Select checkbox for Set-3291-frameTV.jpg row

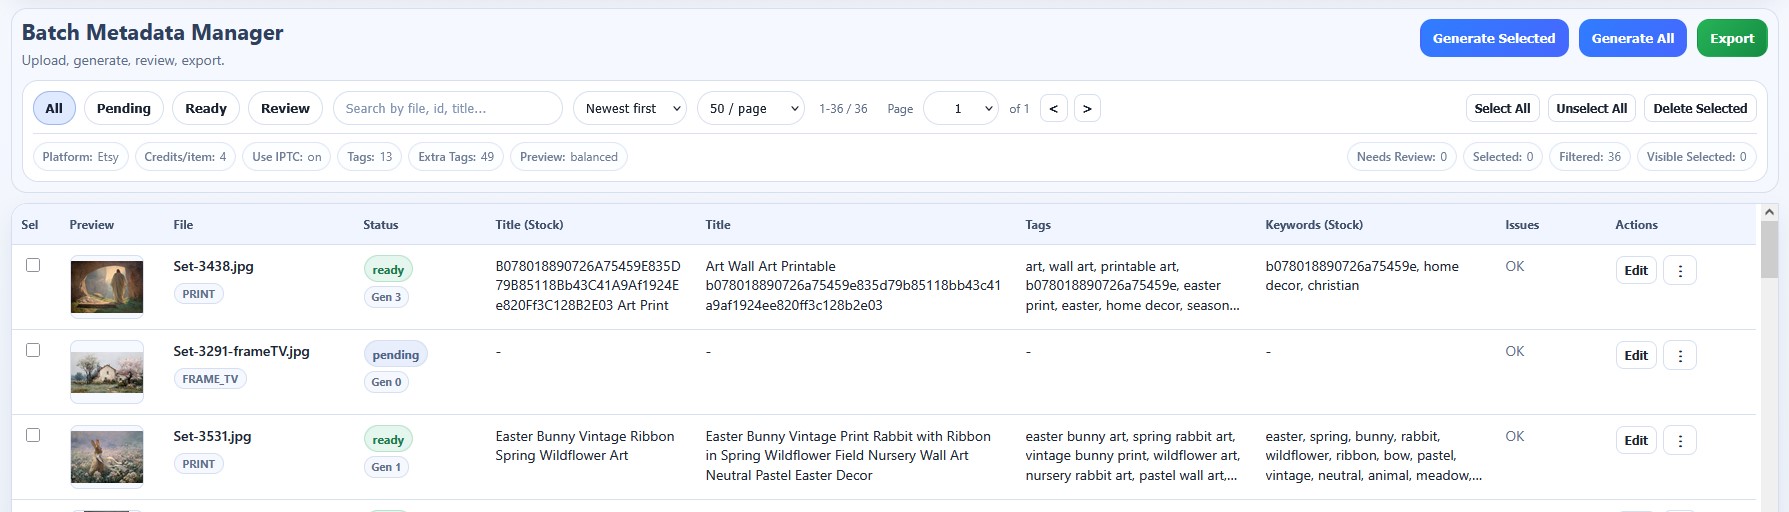(33, 350)
